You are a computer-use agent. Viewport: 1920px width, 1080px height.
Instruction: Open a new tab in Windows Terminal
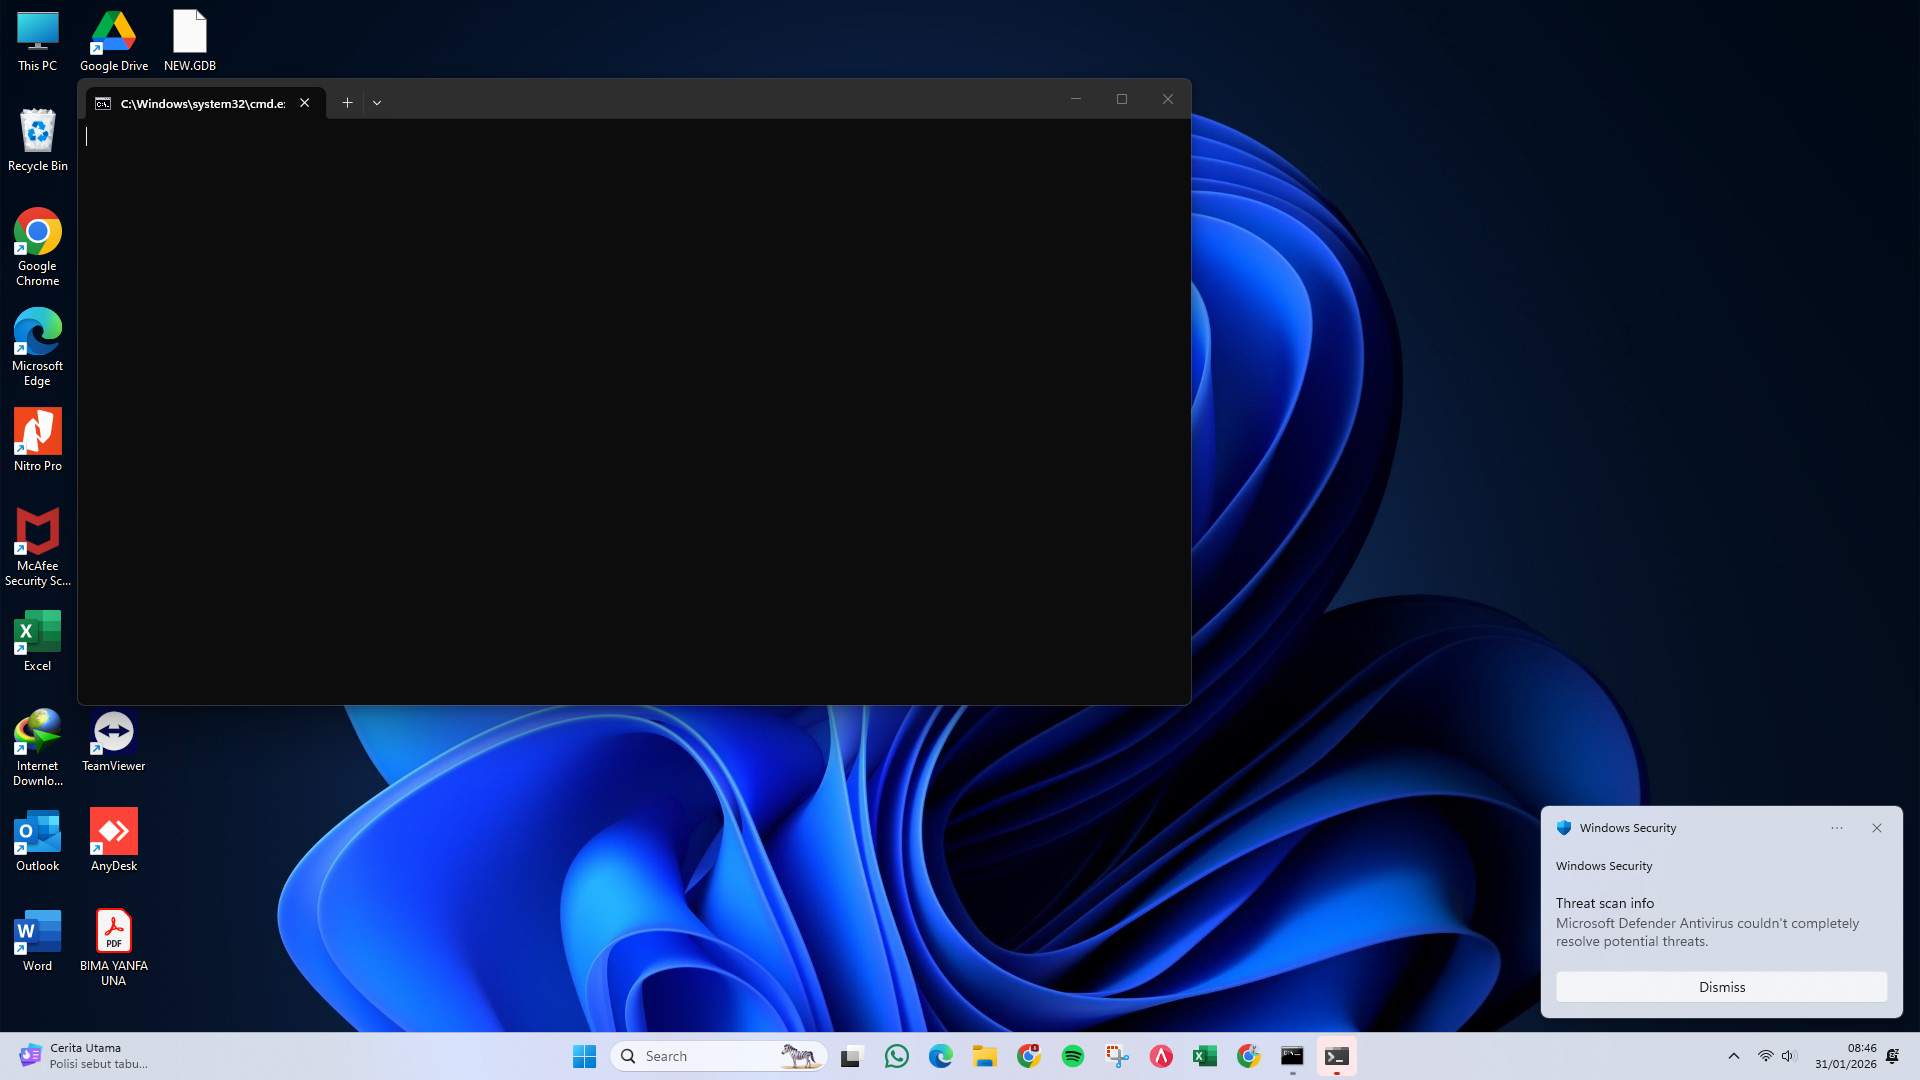[x=347, y=102]
